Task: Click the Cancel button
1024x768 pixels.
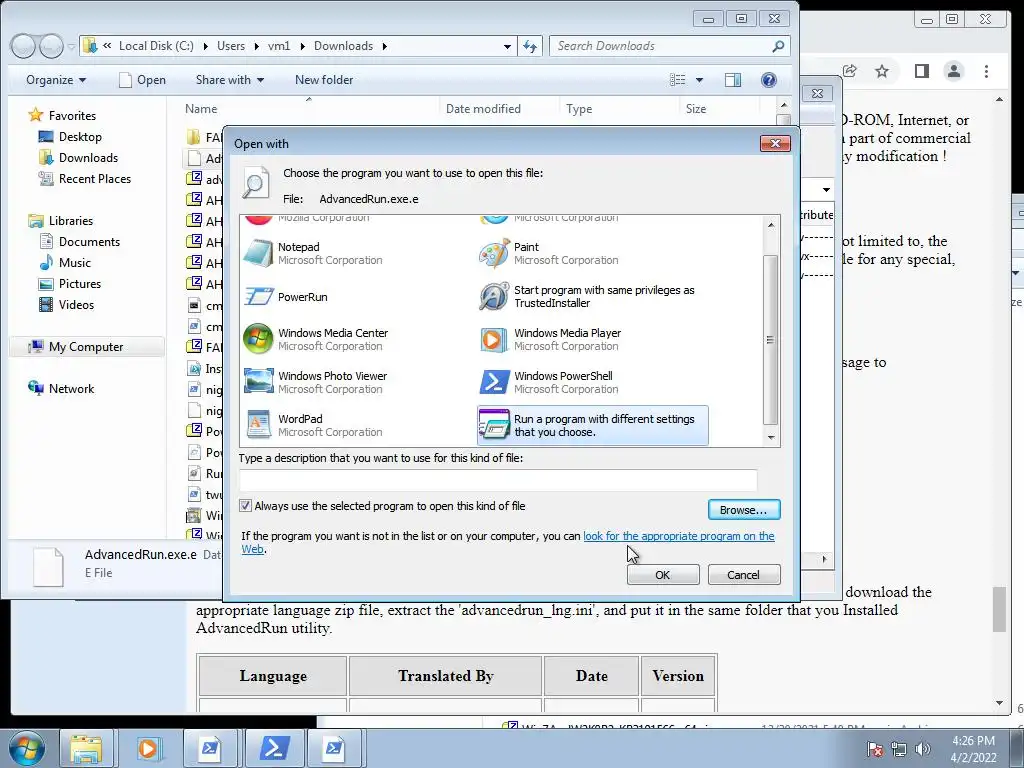Action: point(744,575)
